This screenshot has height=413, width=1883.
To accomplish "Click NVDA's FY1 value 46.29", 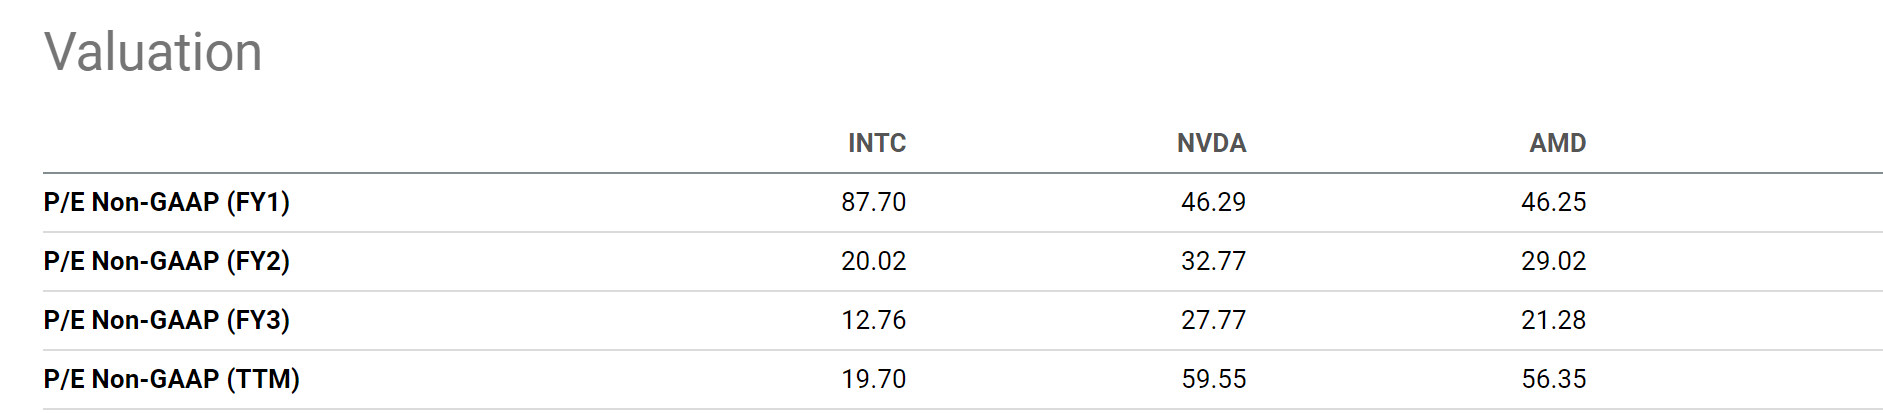I will pyautogui.click(x=1213, y=202).
